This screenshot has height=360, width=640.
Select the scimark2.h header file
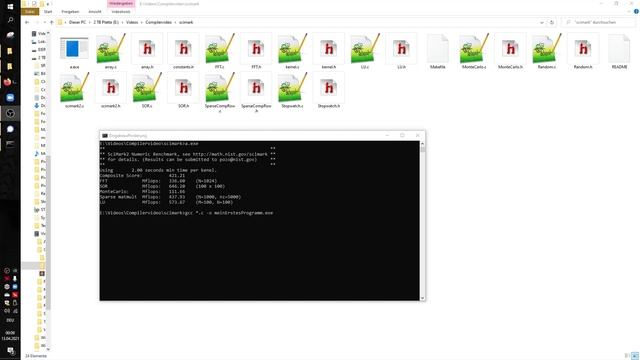click(111, 91)
